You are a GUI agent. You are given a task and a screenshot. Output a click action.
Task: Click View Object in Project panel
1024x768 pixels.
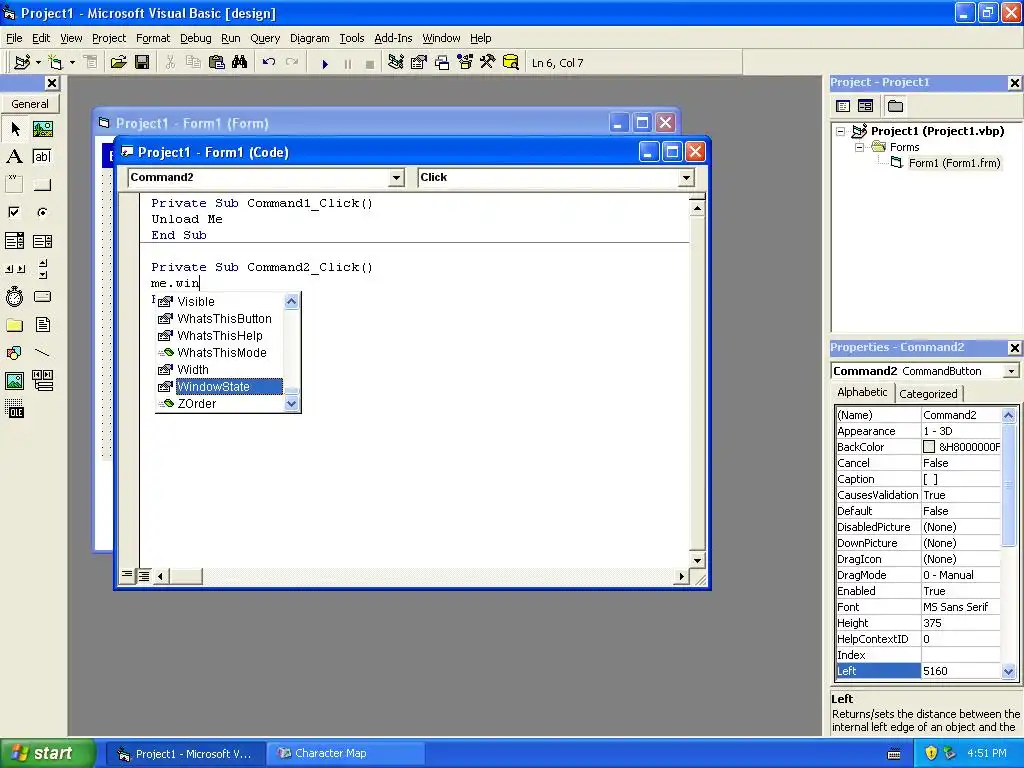pyautogui.click(x=865, y=106)
